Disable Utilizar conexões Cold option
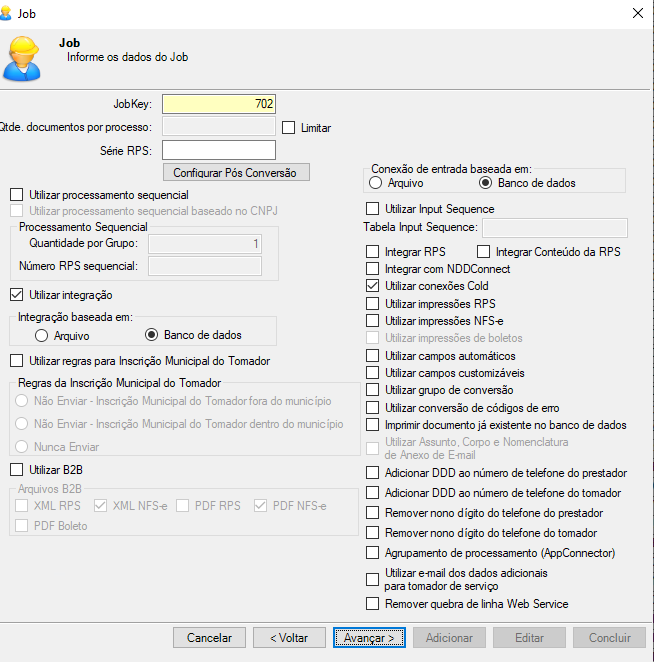Viewport: 654px width, 662px height. pyautogui.click(x=373, y=286)
